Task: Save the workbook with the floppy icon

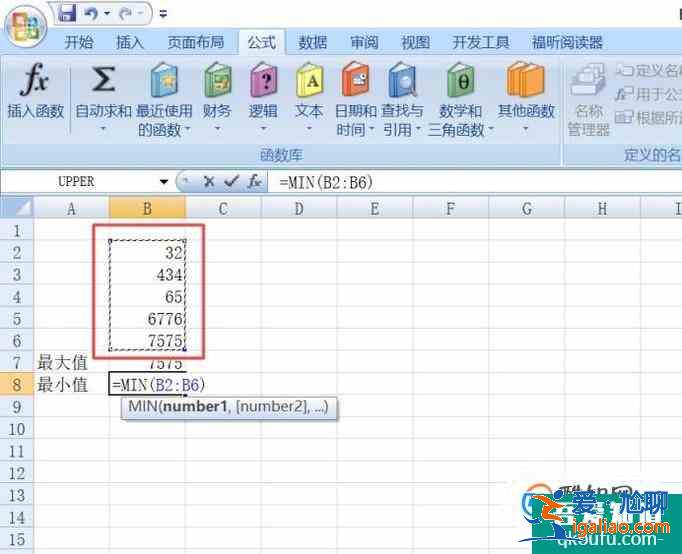Action: (67, 13)
